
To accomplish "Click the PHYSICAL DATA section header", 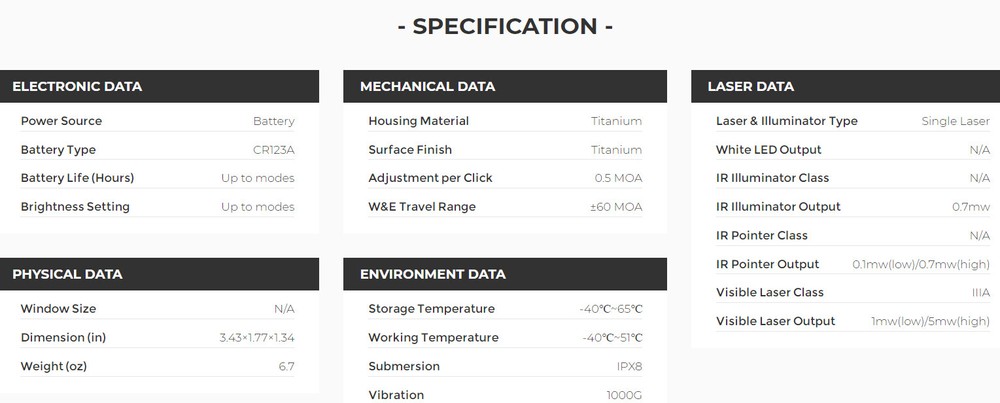I will [x=67, y=274].
